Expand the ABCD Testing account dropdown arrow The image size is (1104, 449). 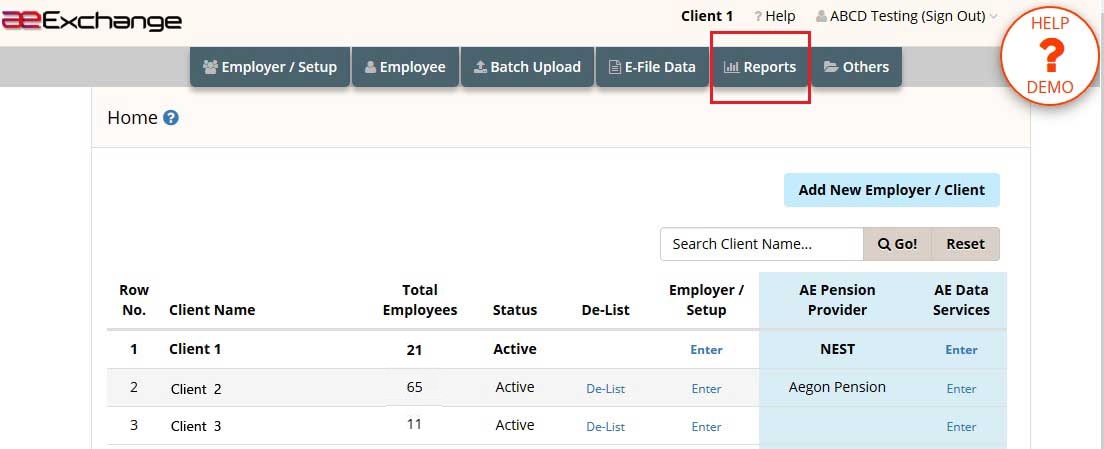coord(993,17)
